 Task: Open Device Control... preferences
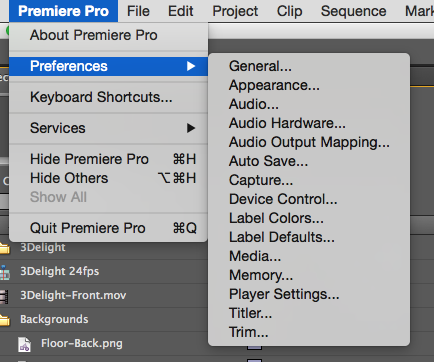309,199
